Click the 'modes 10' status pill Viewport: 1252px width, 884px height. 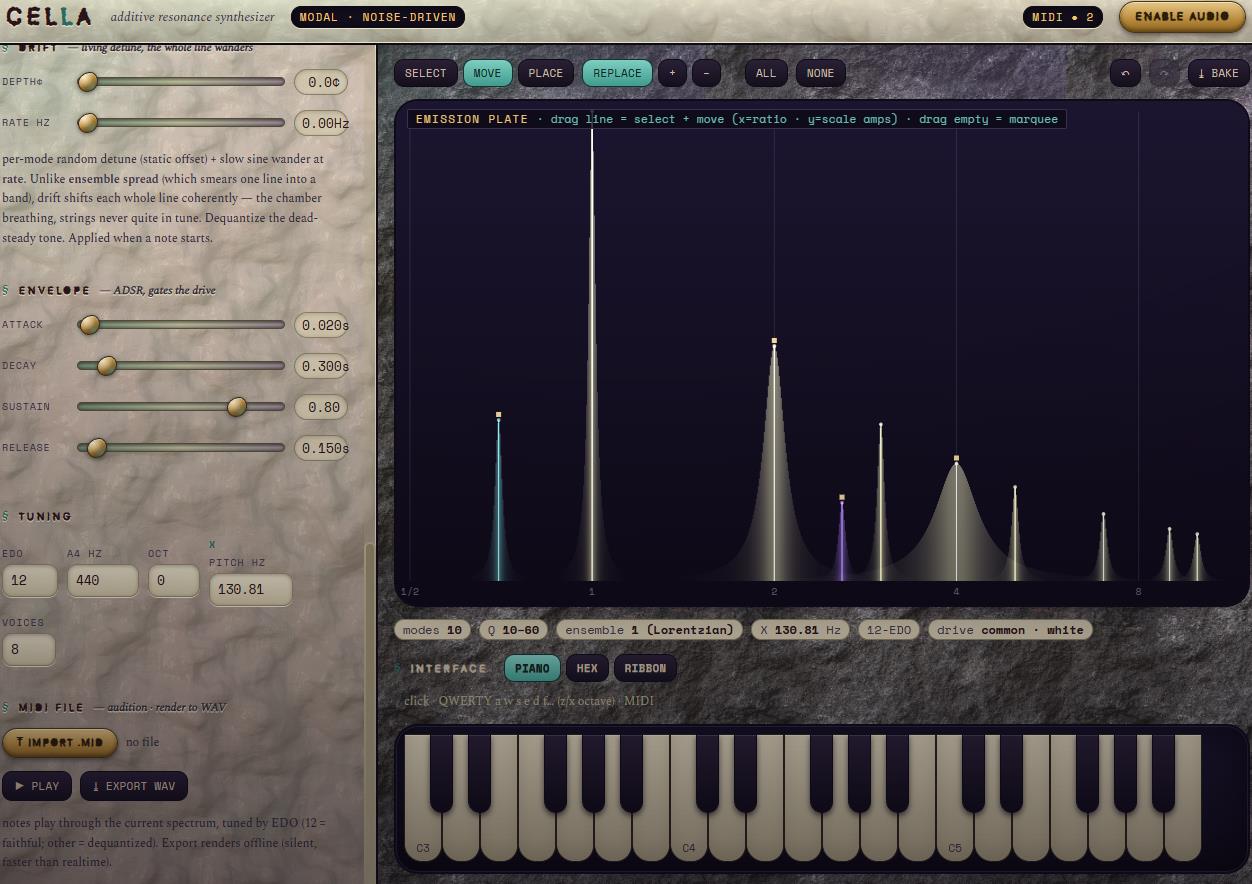tap(432, 630)
